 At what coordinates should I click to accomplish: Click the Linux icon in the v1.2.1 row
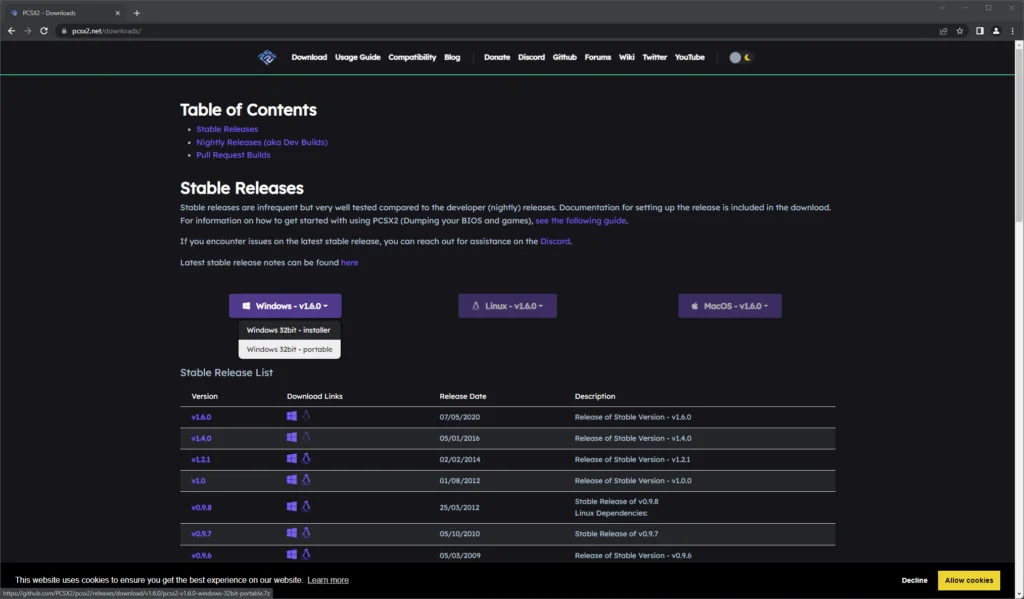306,459
